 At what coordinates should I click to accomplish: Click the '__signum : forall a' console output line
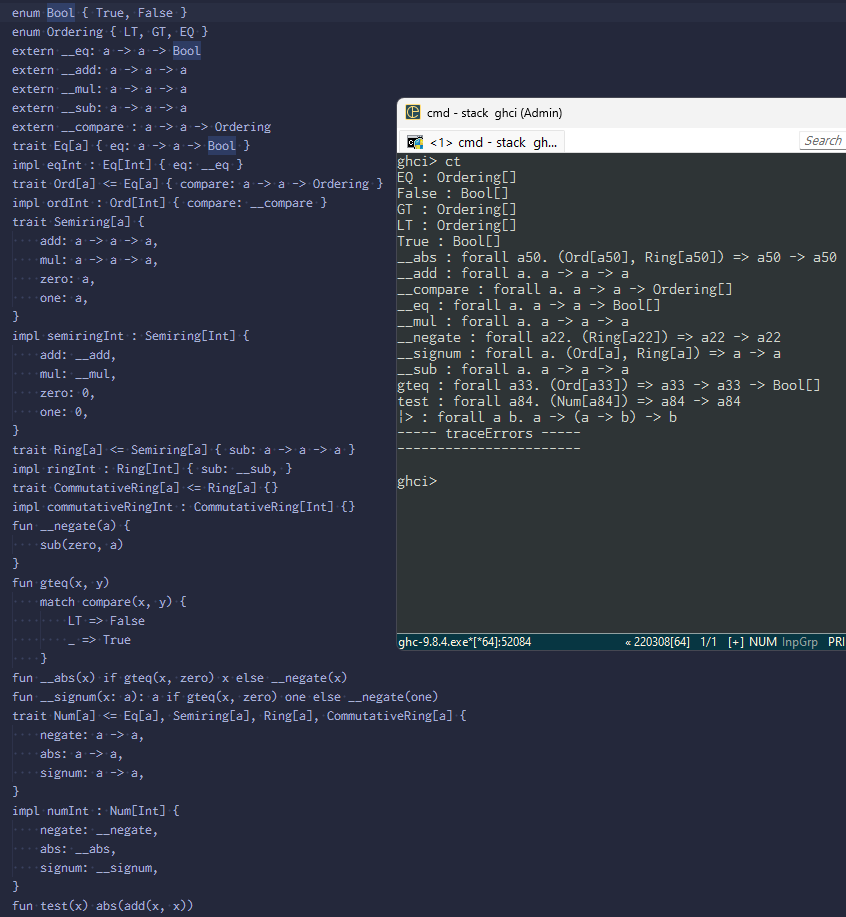(x=589, y=353)
